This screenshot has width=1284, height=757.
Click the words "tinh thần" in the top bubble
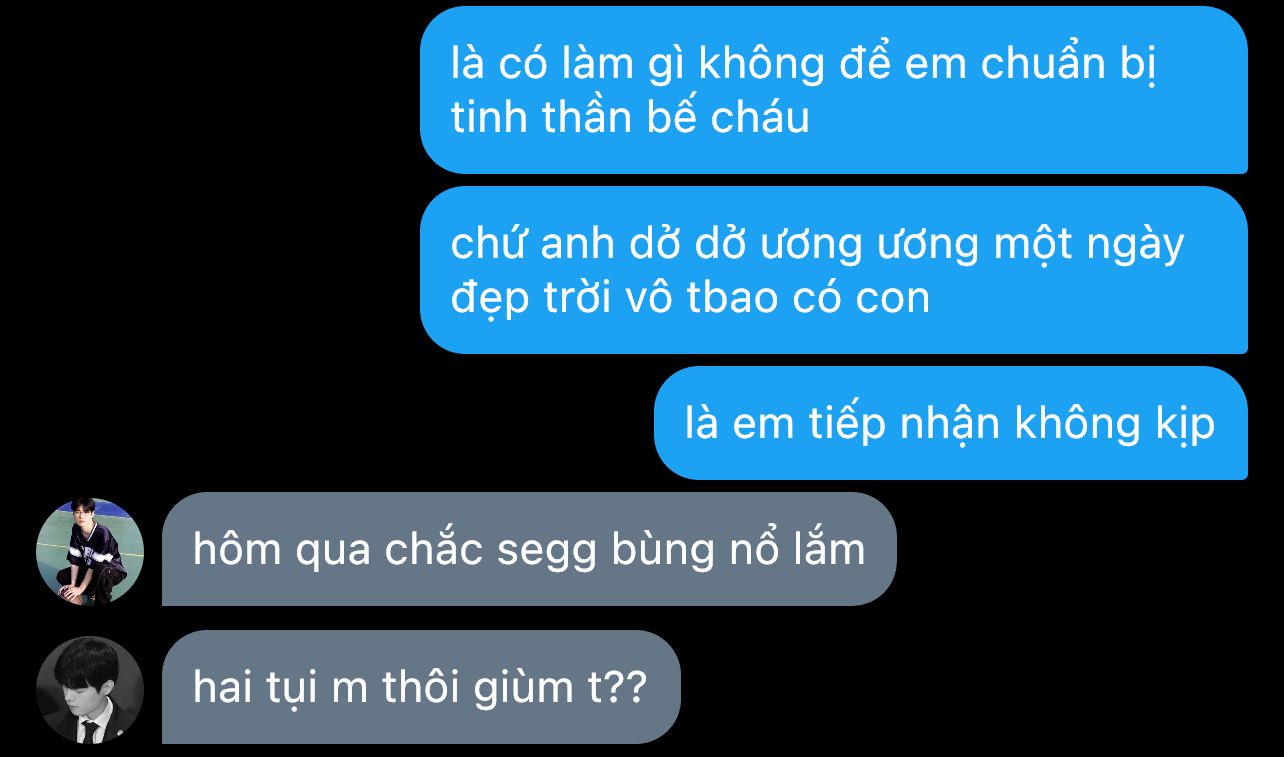541,117
